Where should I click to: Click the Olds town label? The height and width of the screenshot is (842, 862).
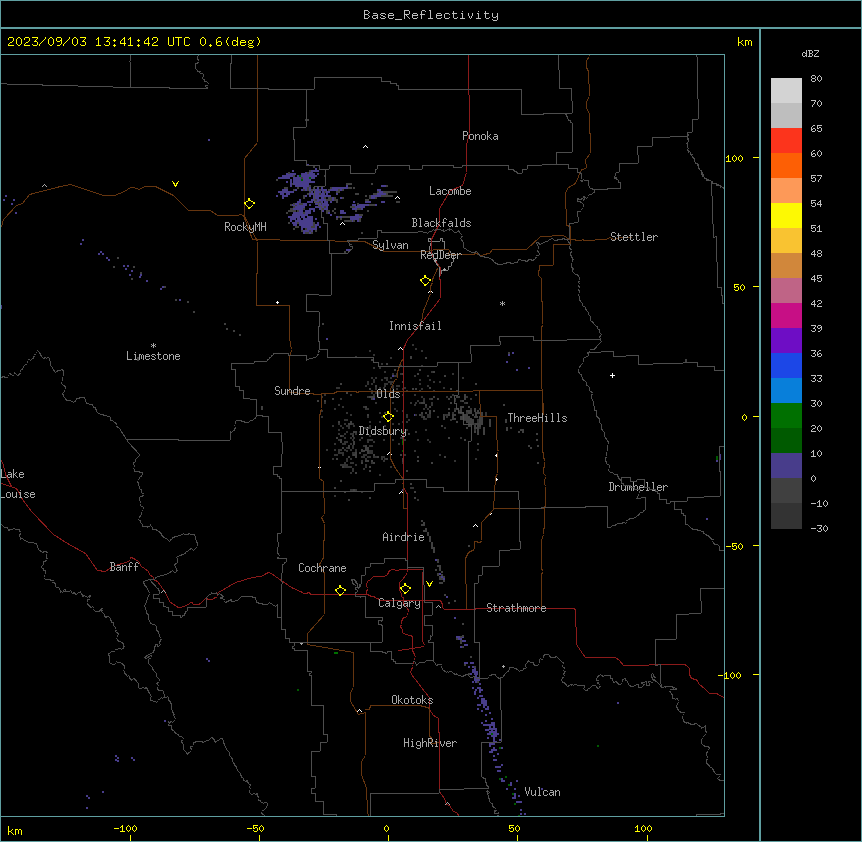(388, 394)
